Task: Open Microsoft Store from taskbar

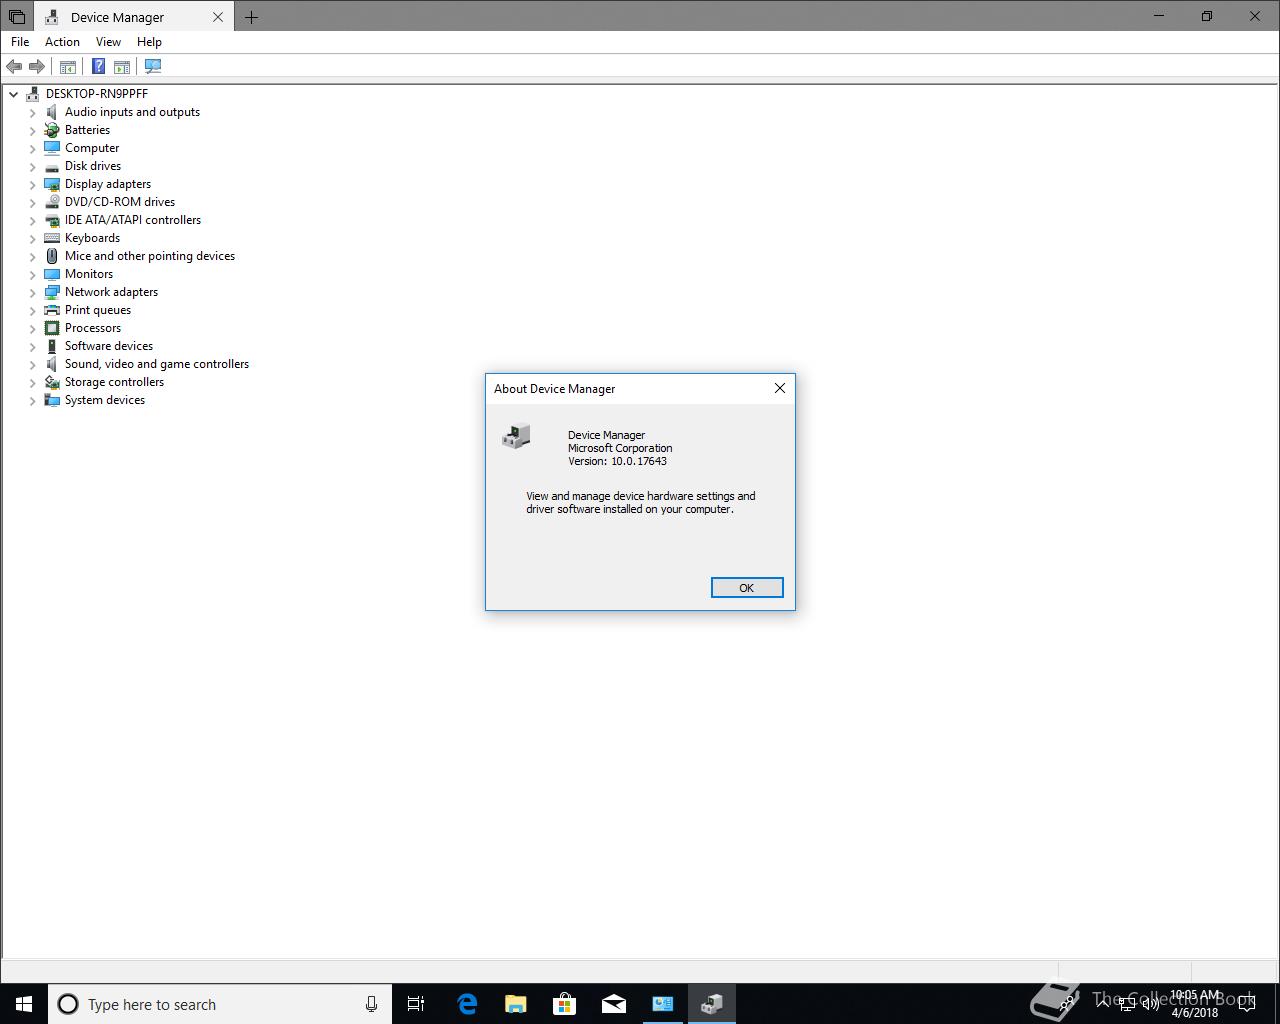Action: (565, 1004)
